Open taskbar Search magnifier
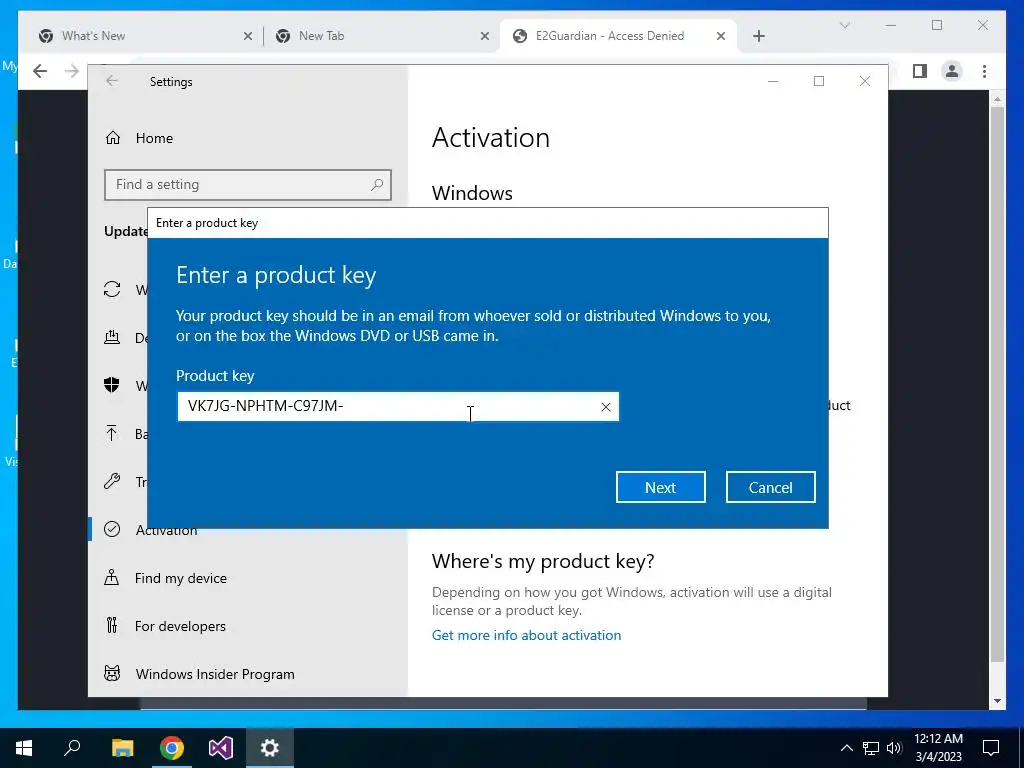 [x=72, y=748]
